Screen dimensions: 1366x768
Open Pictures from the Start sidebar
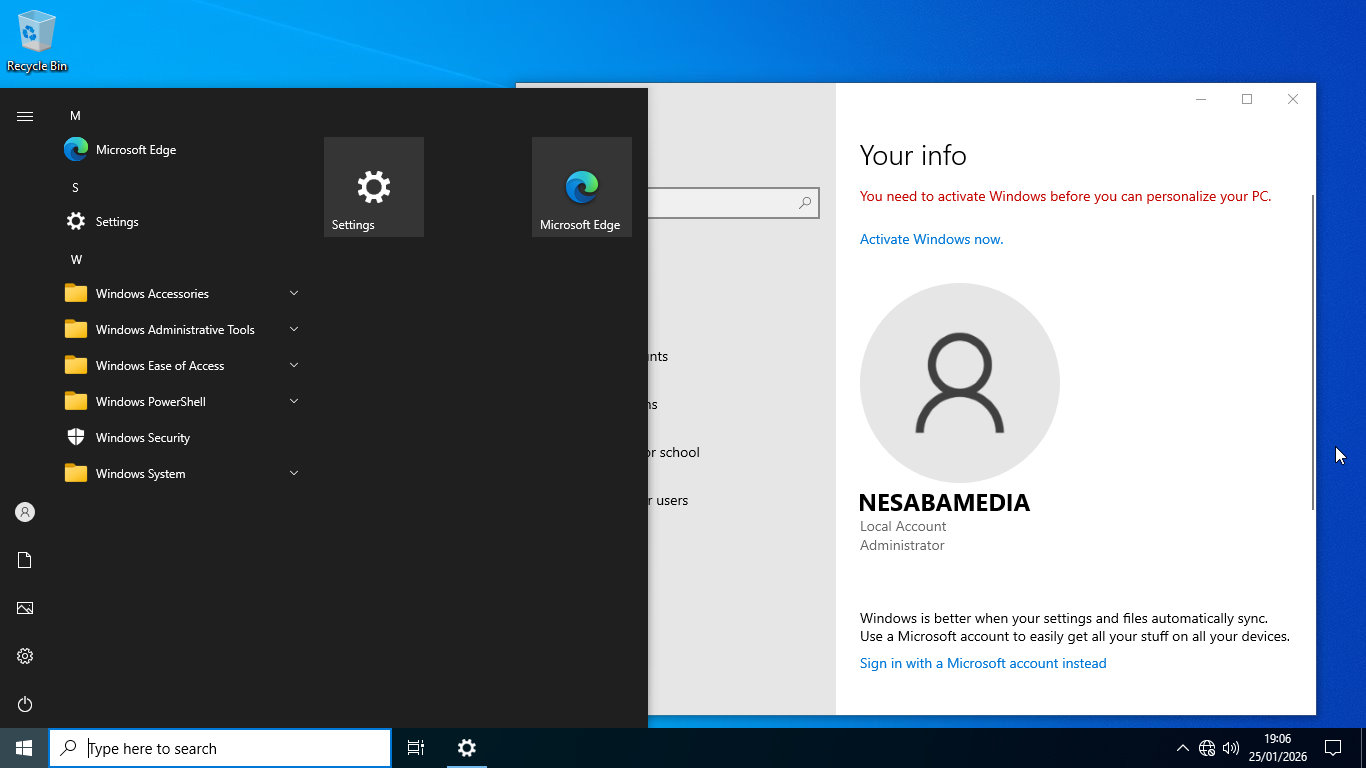click(25, 608)
